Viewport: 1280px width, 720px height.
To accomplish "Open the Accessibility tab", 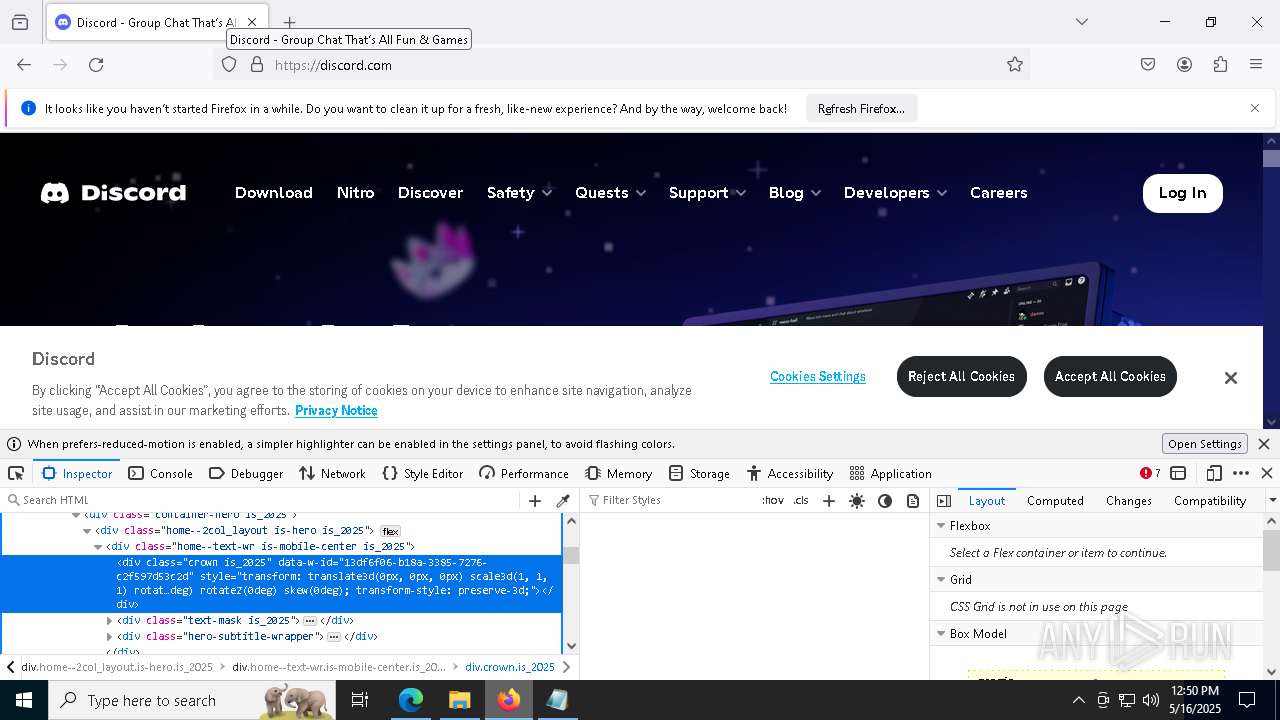I will [x=790, y=473].
